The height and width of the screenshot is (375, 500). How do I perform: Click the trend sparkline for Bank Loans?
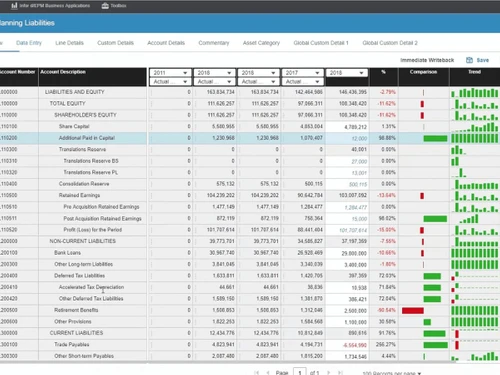(x=475, y=253)
